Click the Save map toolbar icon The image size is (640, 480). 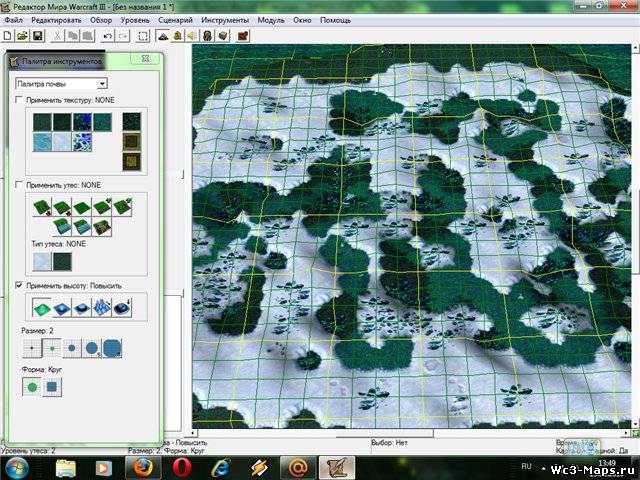[x=38, y=36]
